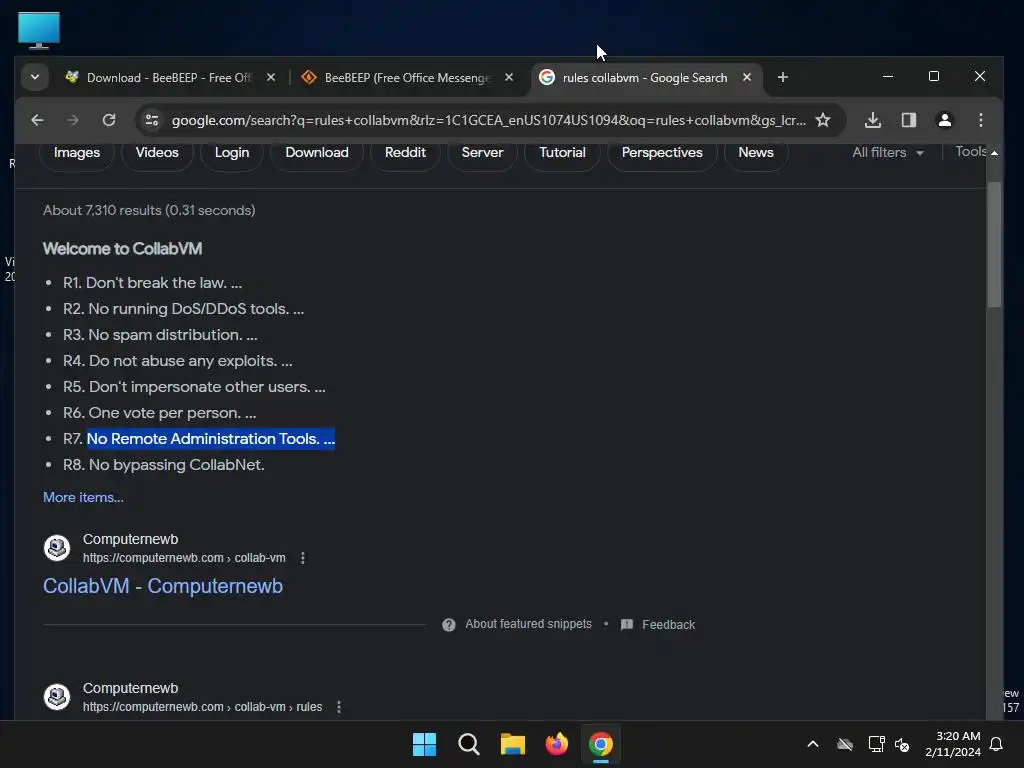The width and height of the screenshot is (1024, 768).
Task: Filter results by Videos
Action: click(157, 152)
